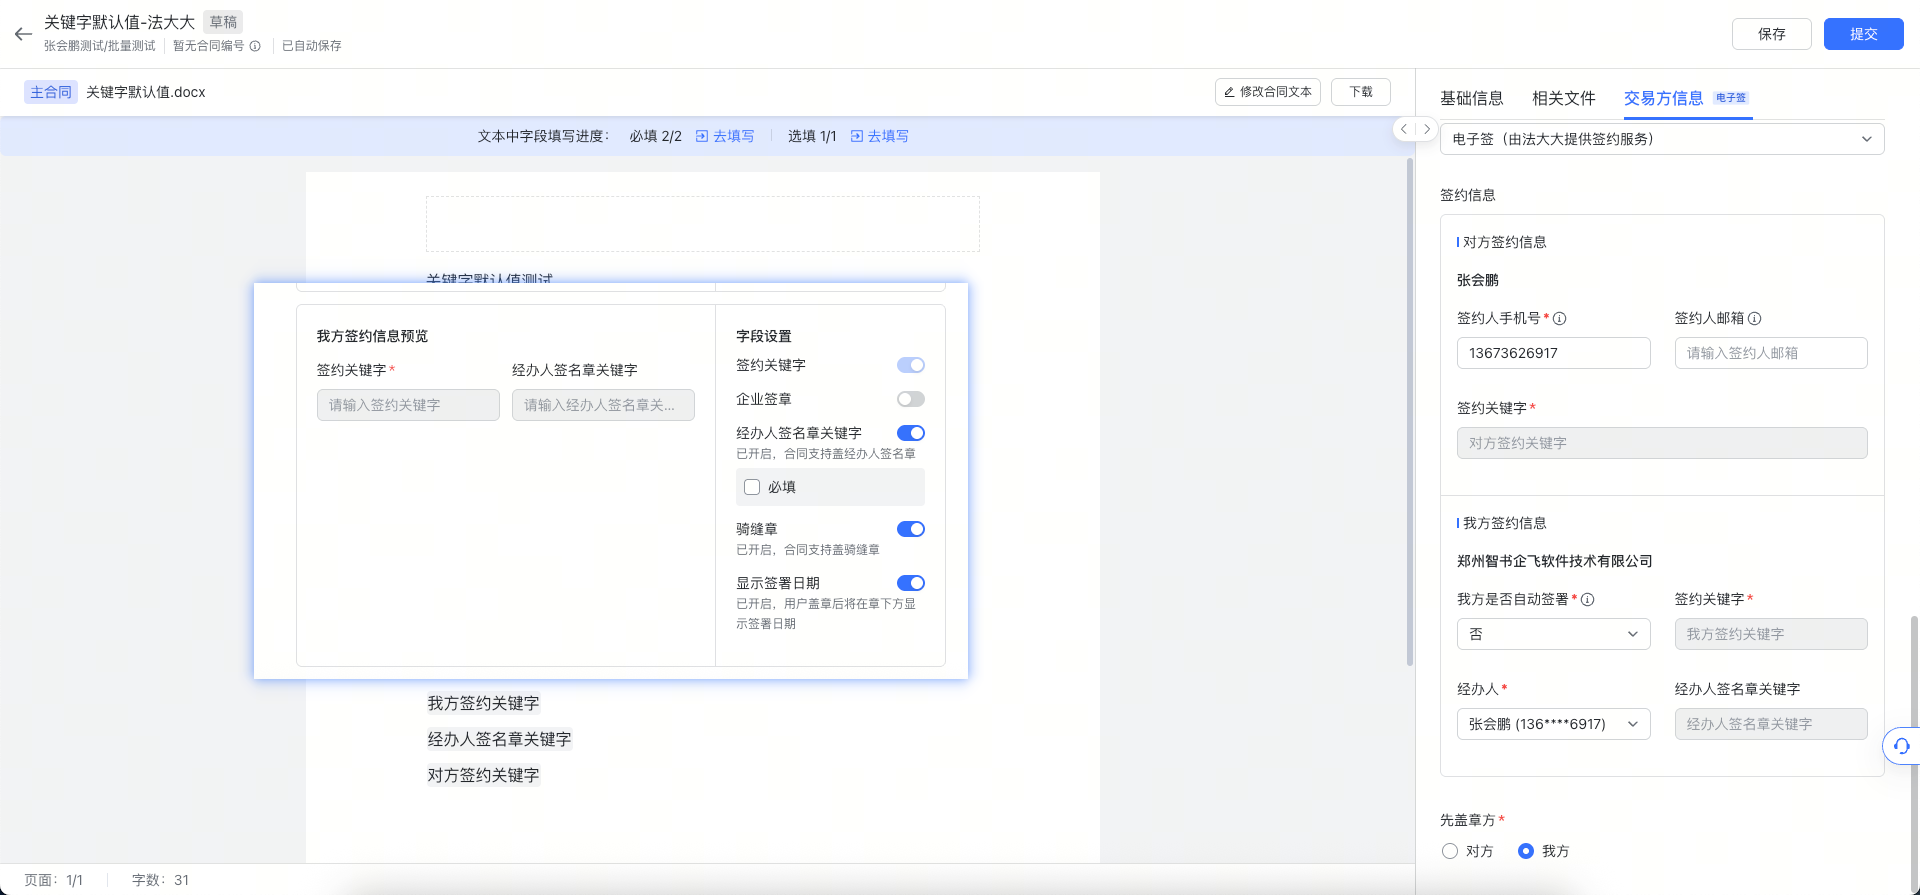Click the 草稿 status tag
Image resolution: width=1920 pixels, height=895 pixels.
click(223, 22)
